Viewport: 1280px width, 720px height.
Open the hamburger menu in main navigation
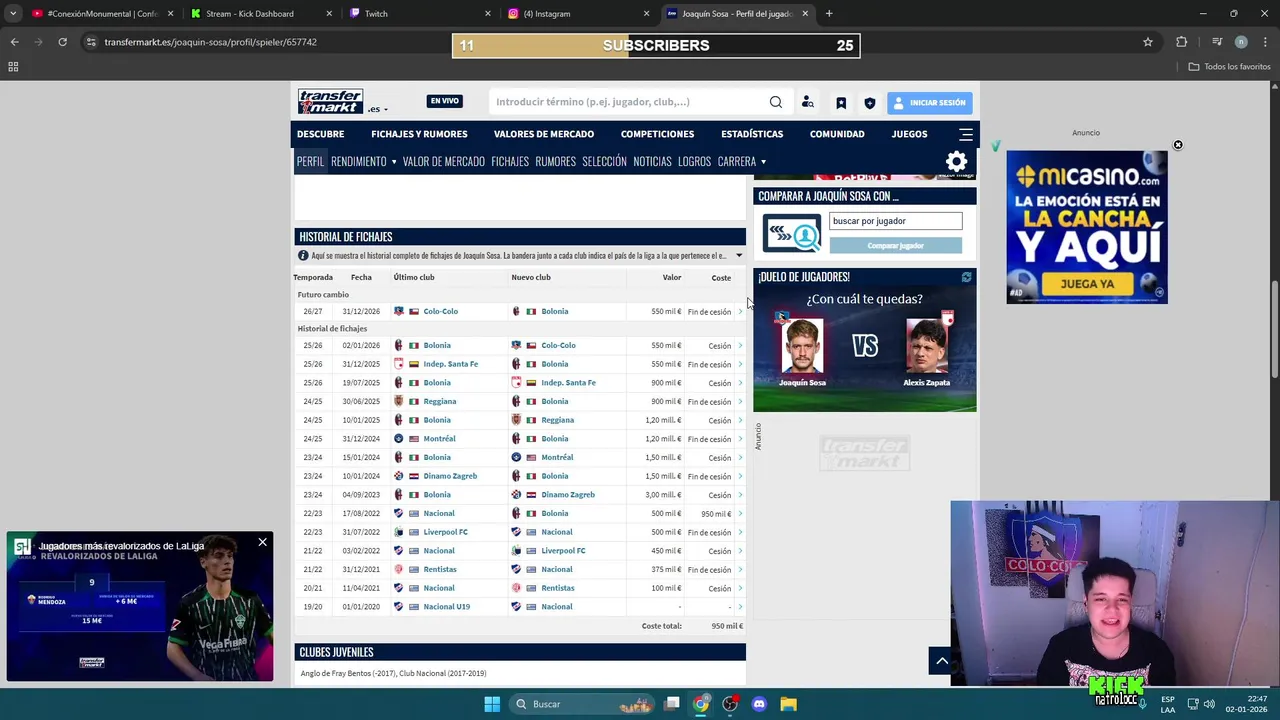click(966, 134)
